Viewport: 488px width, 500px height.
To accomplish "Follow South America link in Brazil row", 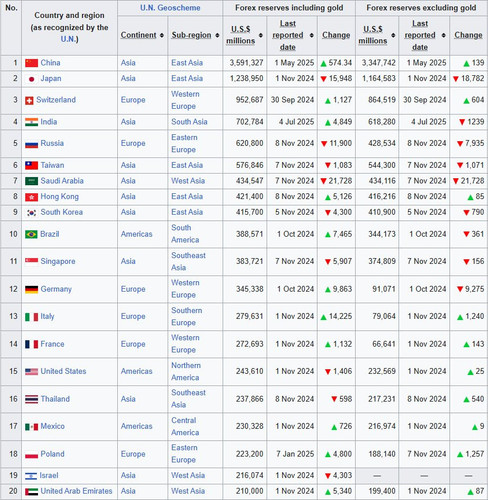I will [185, 234].
